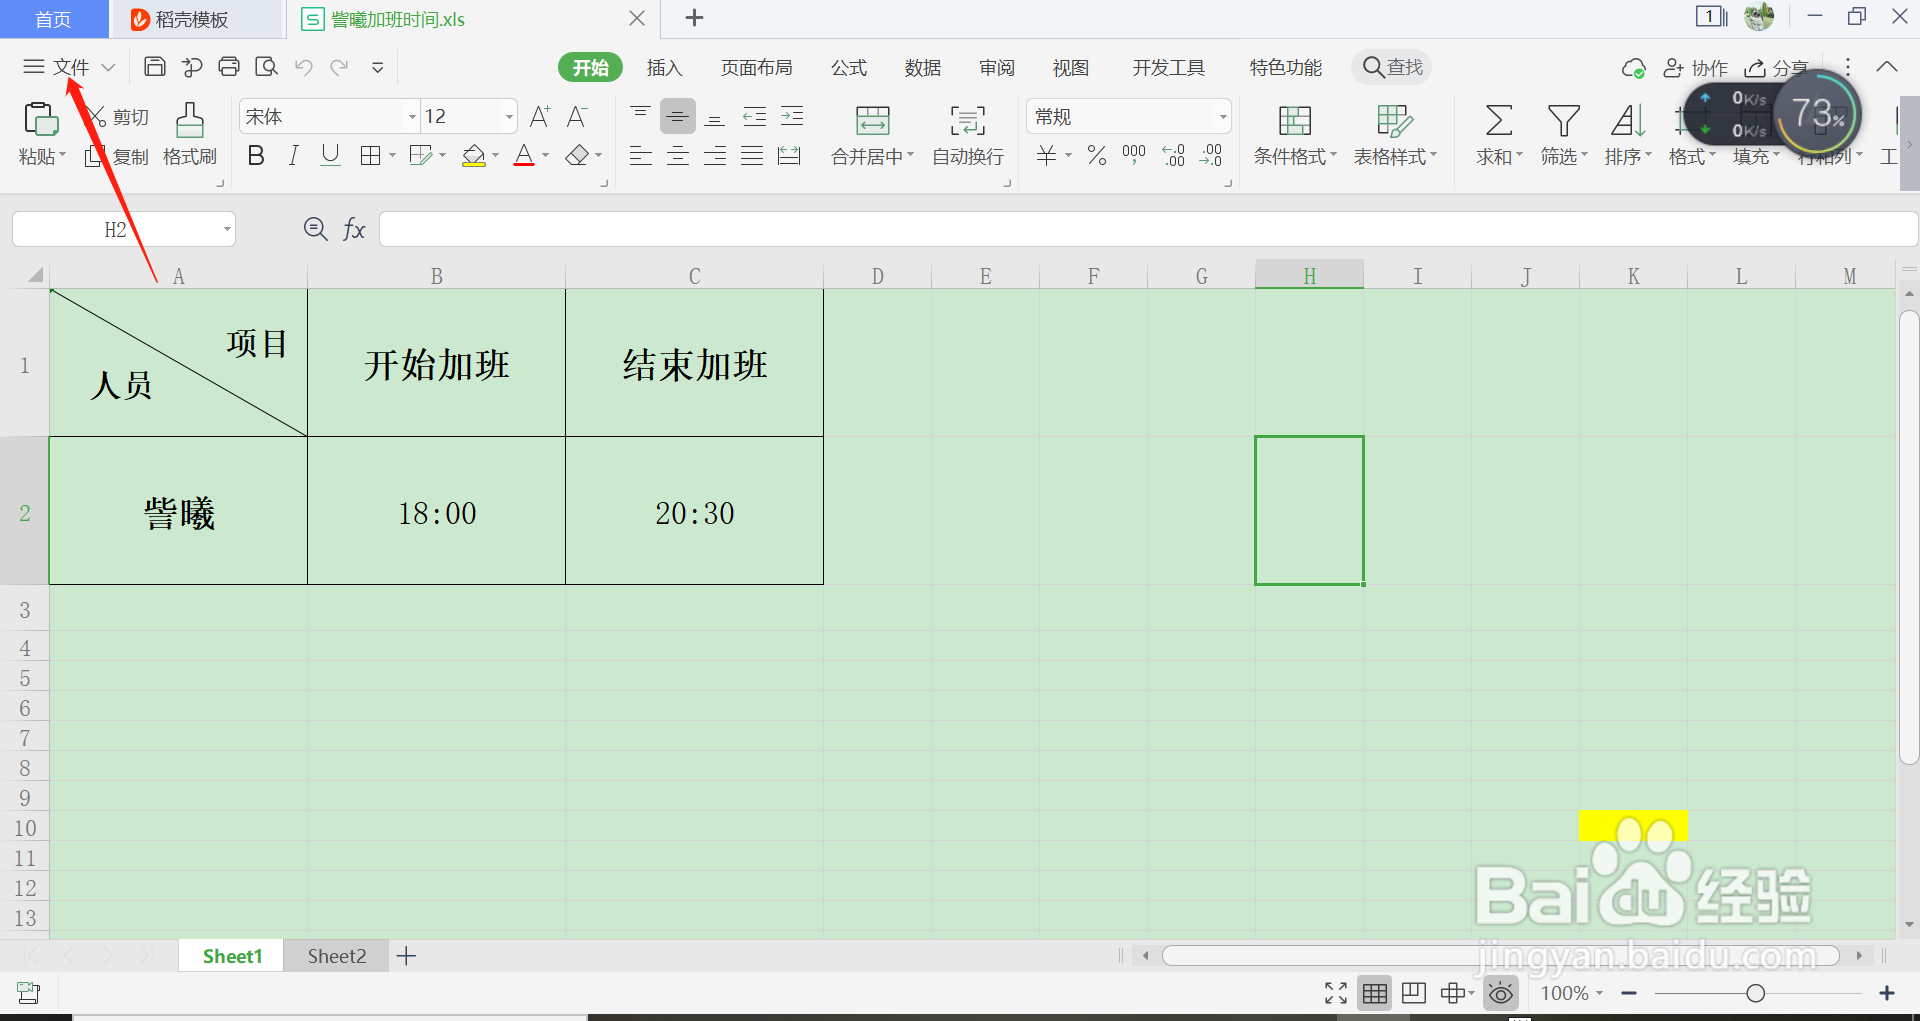Increase font size with larger A icon
This screenshot has height=1021, width=1920.
pos(540,117)
